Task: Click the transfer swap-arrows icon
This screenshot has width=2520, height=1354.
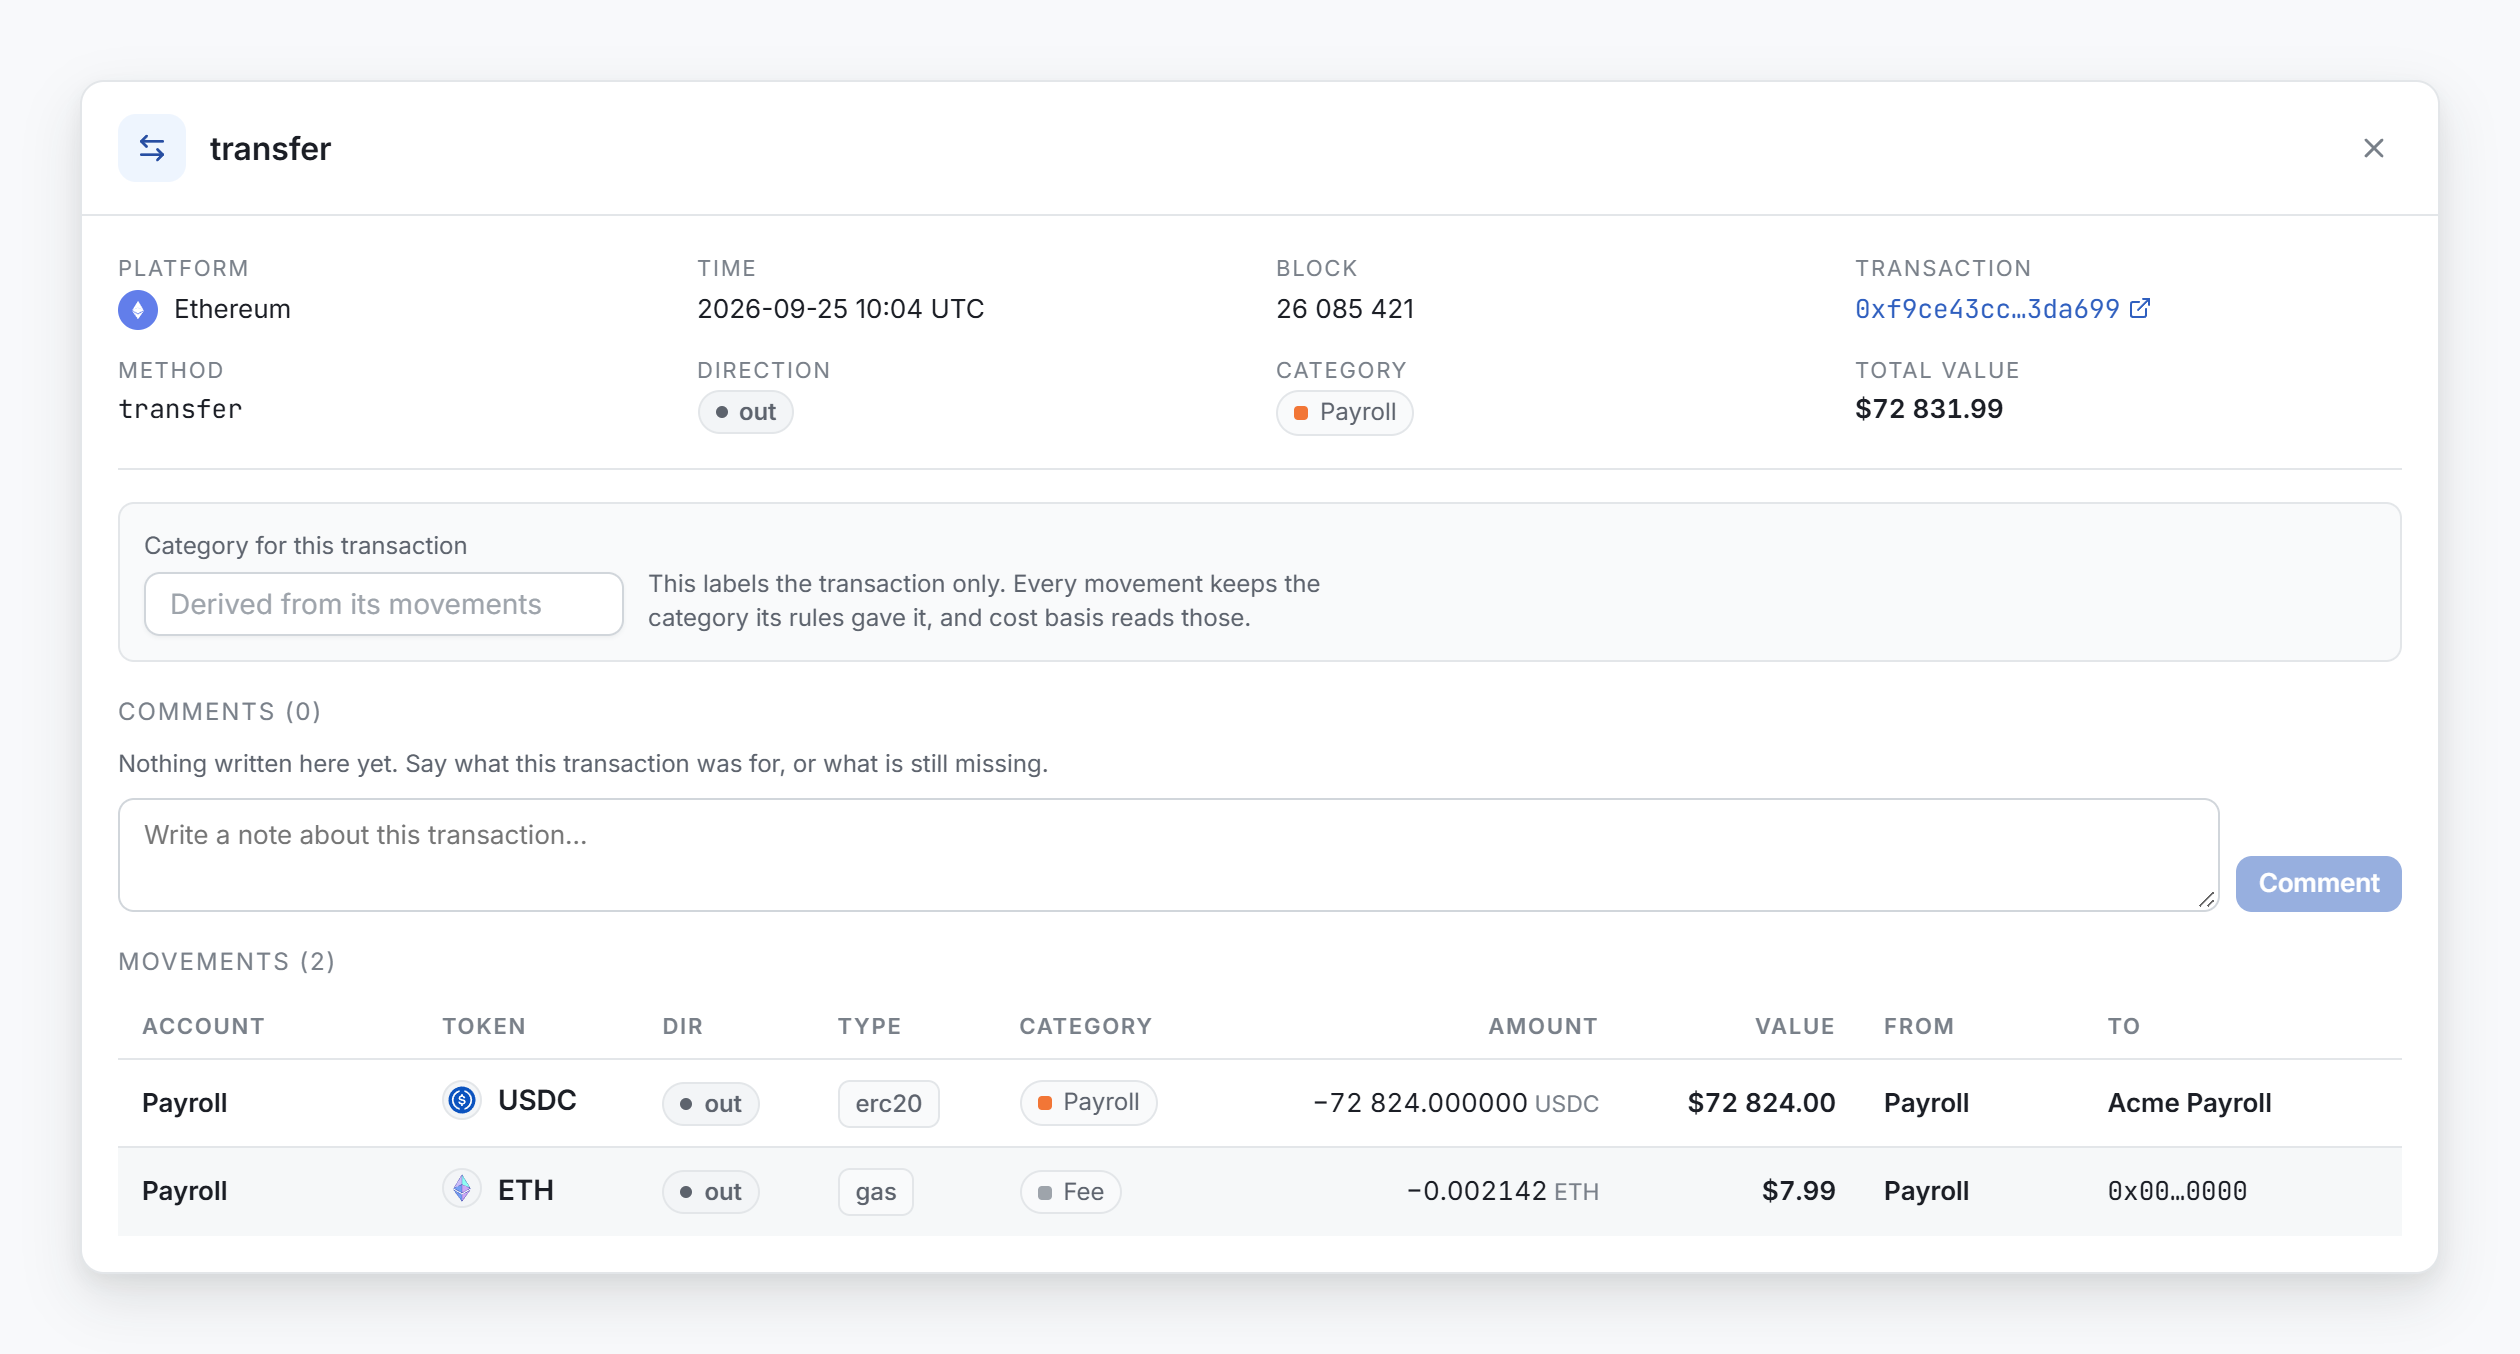Action: [x=152, y=148]
